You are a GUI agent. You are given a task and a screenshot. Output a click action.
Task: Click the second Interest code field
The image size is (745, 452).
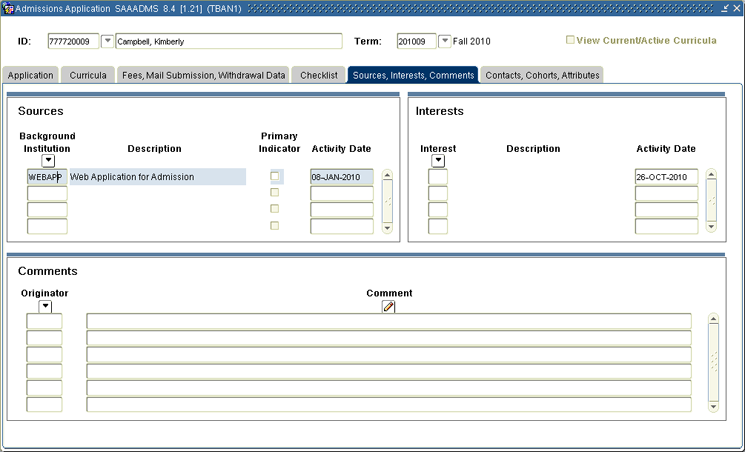pyautogui.click(x=438, y=193)
